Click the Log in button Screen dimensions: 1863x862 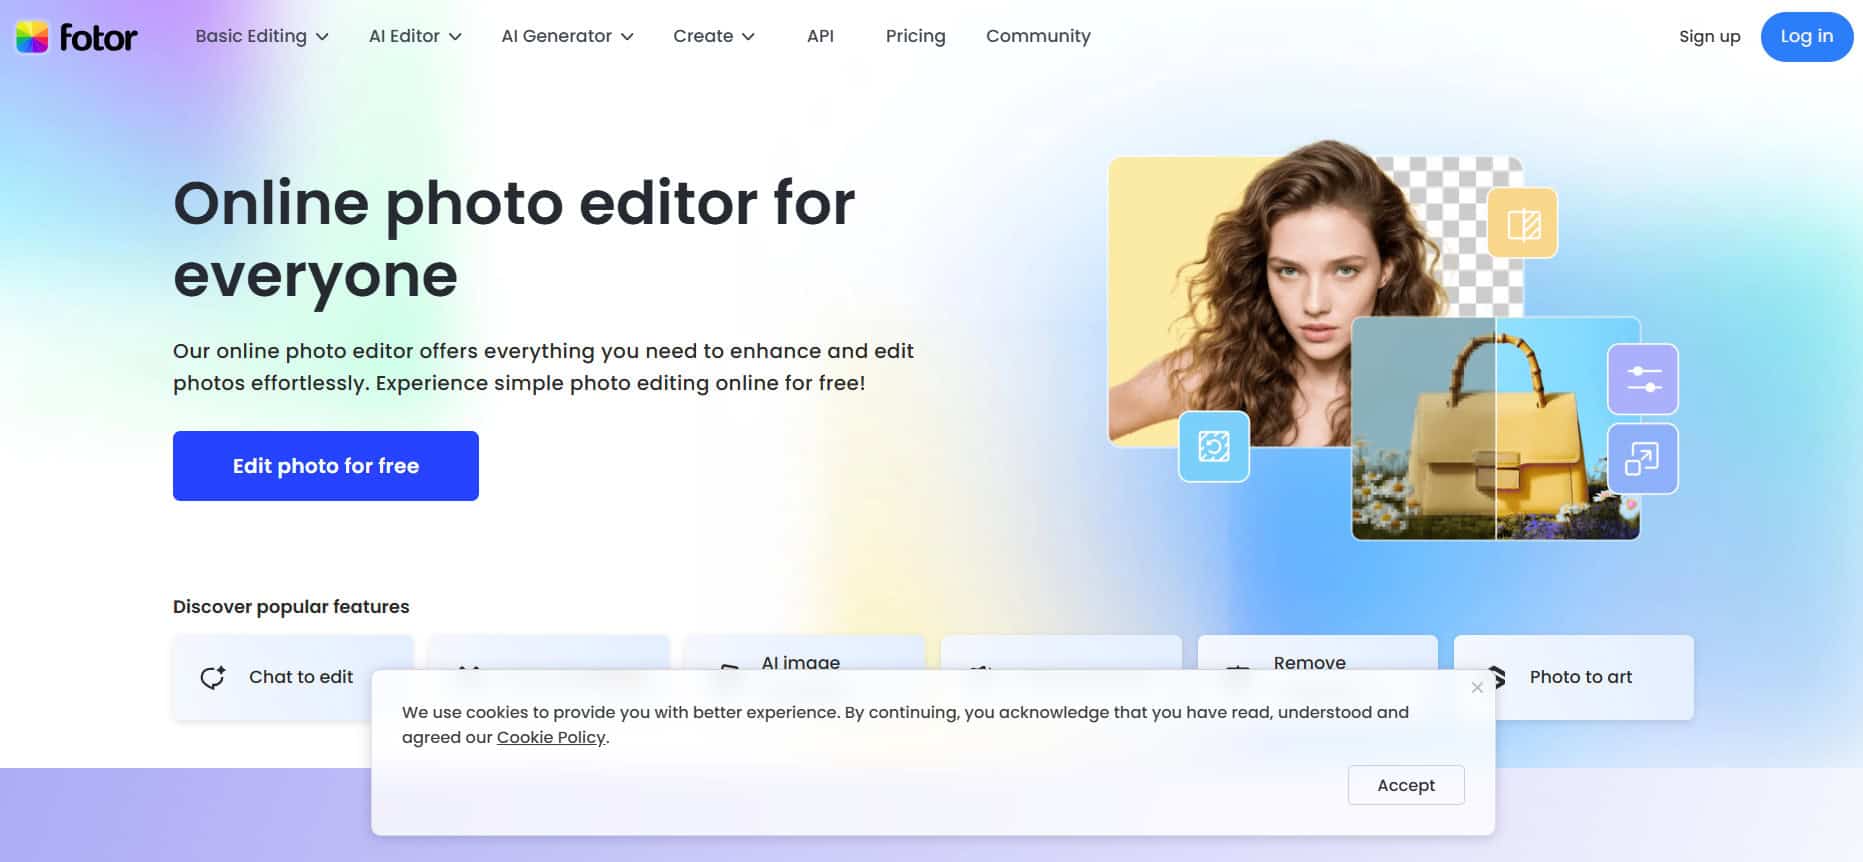[1806, 36]
